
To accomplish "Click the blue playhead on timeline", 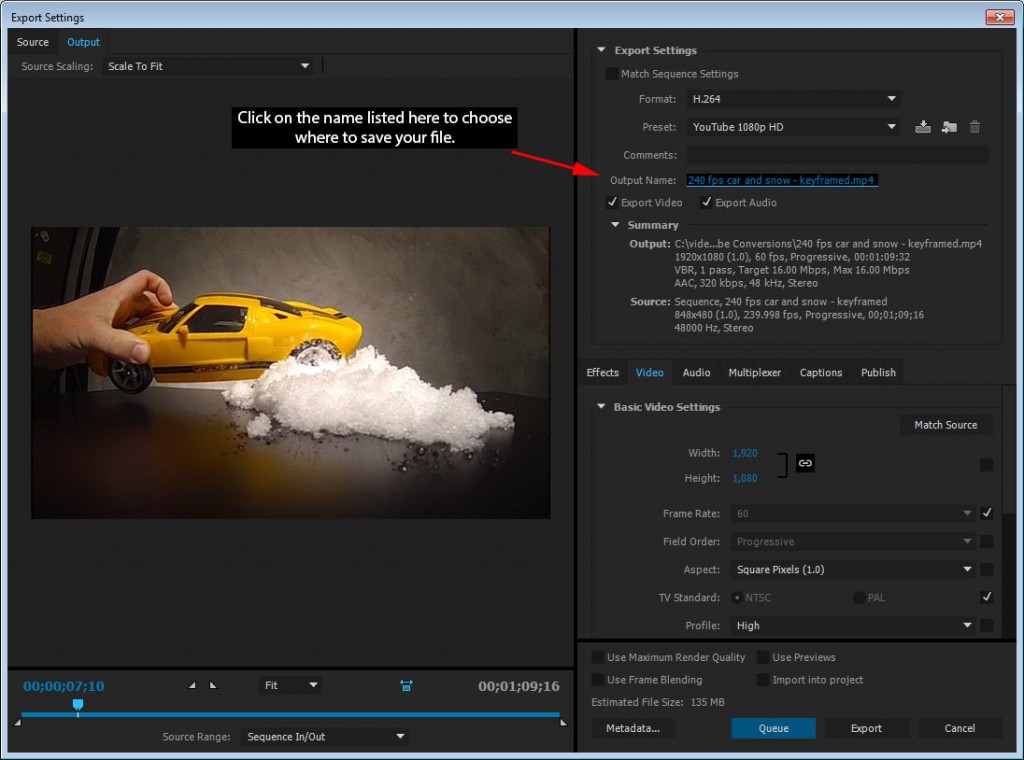I will [x=78, y=706].
